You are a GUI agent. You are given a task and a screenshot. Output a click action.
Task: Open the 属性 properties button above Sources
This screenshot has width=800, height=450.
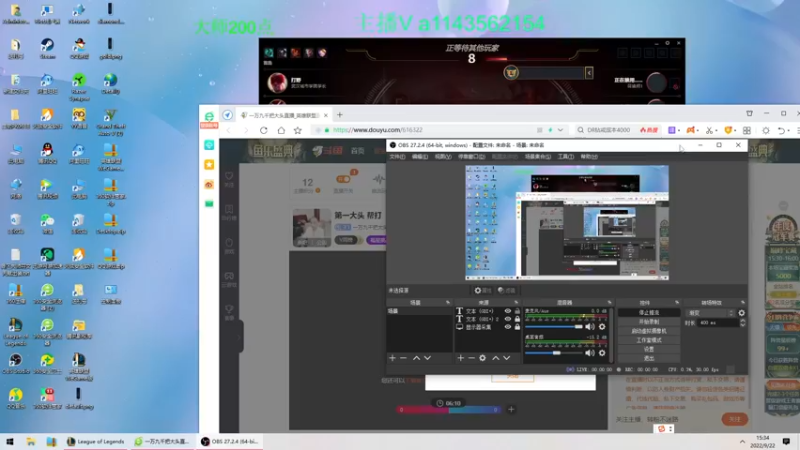[x=482, y=290]
